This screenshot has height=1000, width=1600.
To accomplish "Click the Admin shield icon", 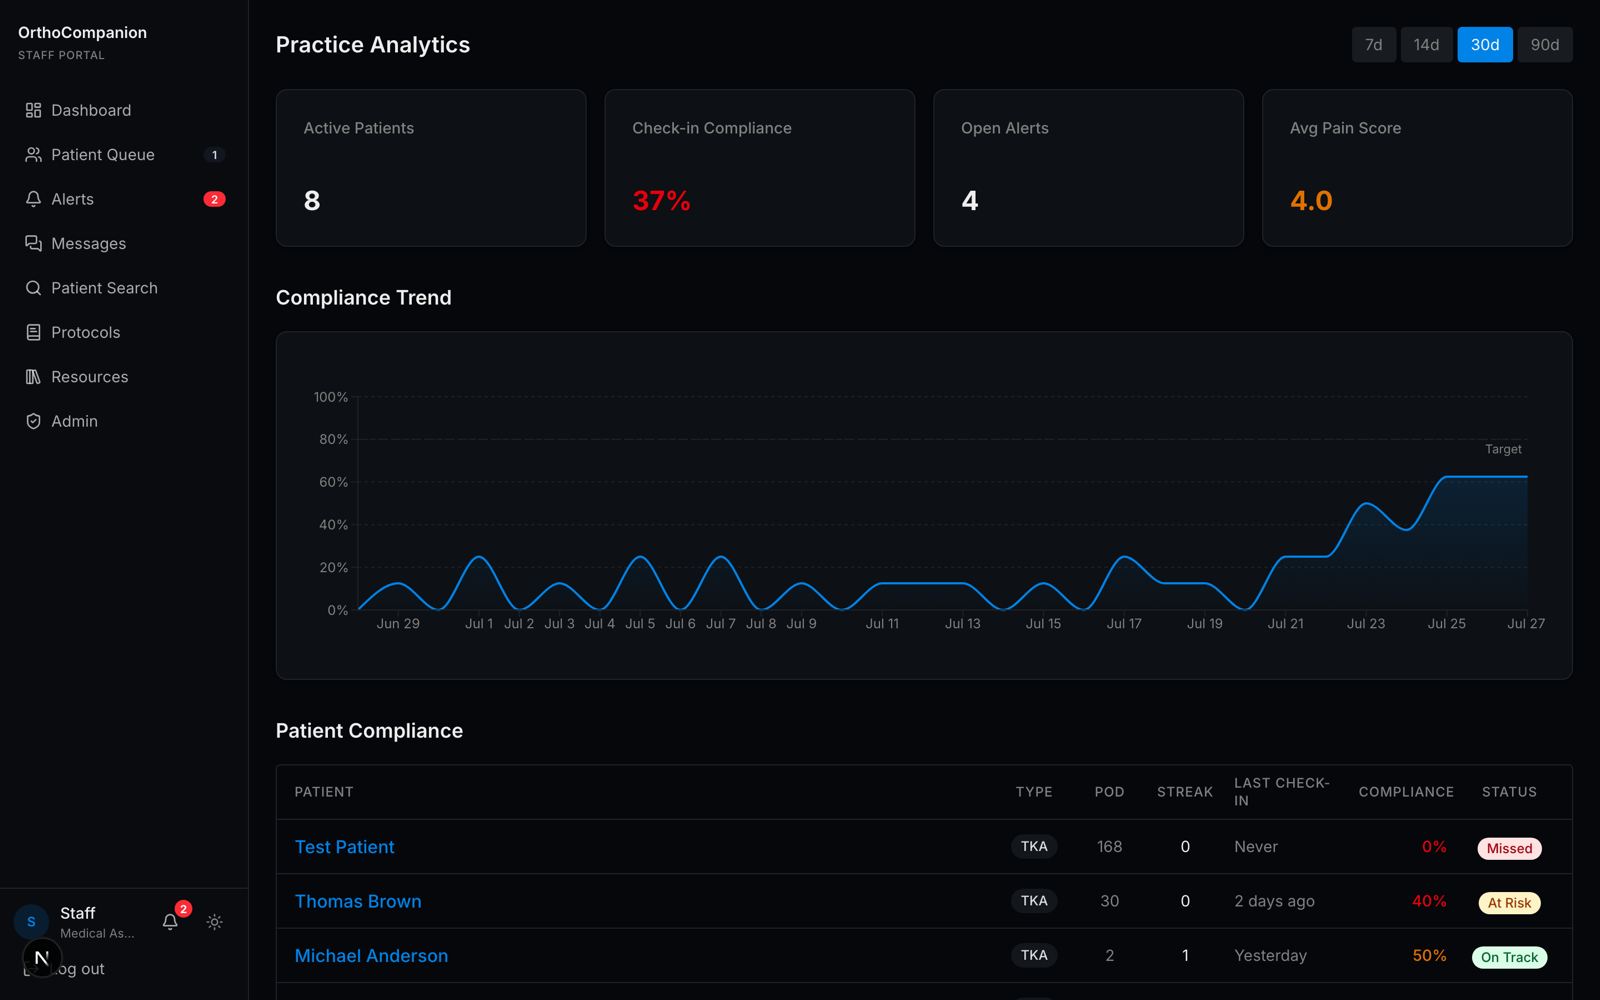I will 33,421.
